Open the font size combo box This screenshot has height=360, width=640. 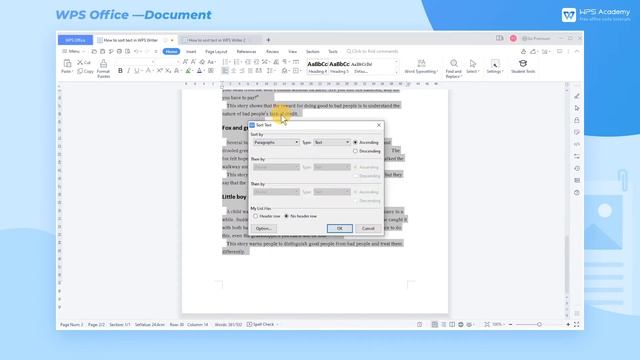169,62
